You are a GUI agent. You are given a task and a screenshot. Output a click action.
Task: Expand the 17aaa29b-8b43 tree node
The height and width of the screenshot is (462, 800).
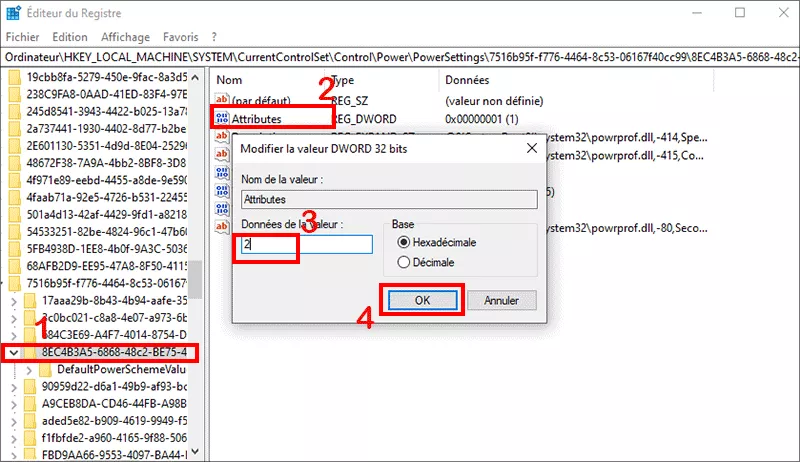(x=12, y=300)
